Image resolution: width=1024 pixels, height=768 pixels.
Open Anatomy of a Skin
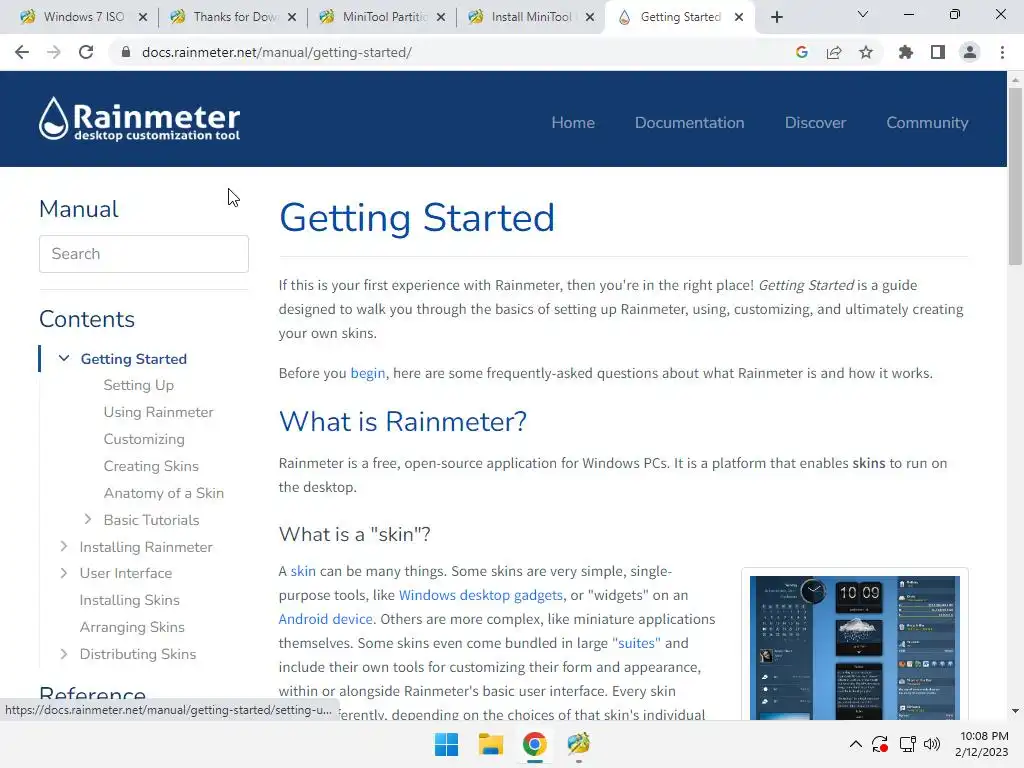tap(163, 493)
